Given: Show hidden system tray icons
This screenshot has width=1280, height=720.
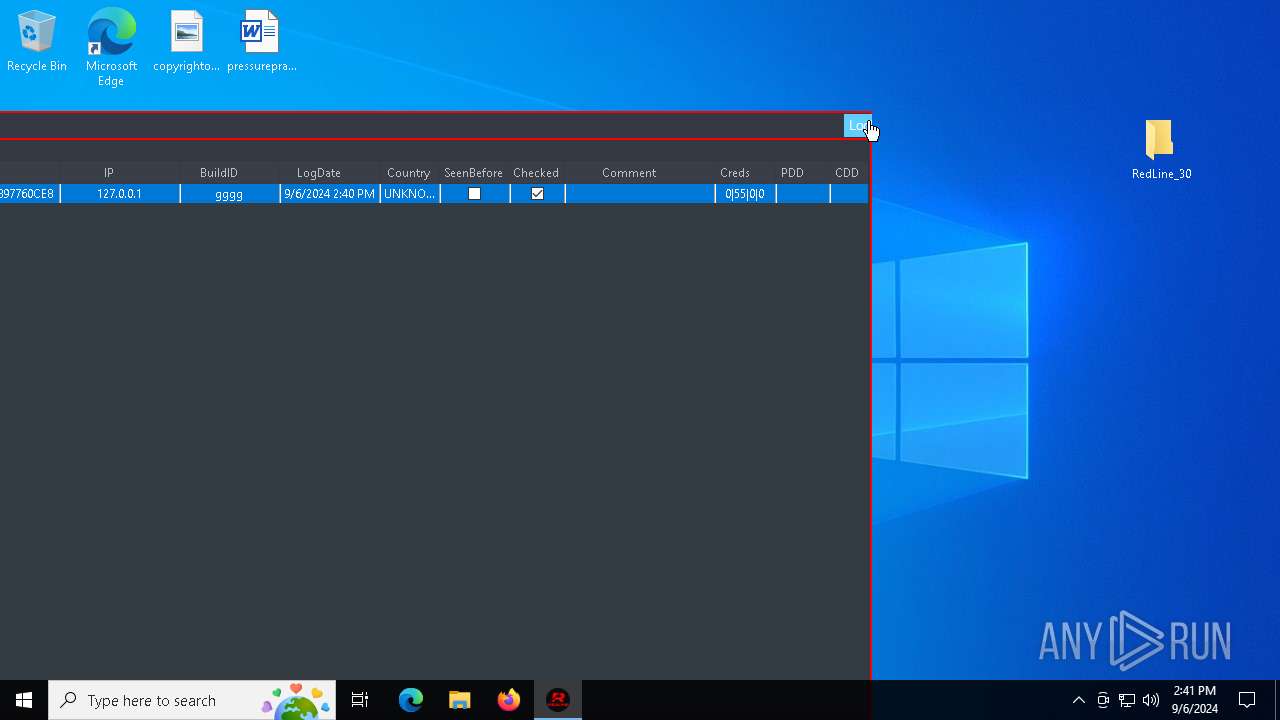Looking at the screenshot, I should pyautogui.click(x=1078, y=700).
